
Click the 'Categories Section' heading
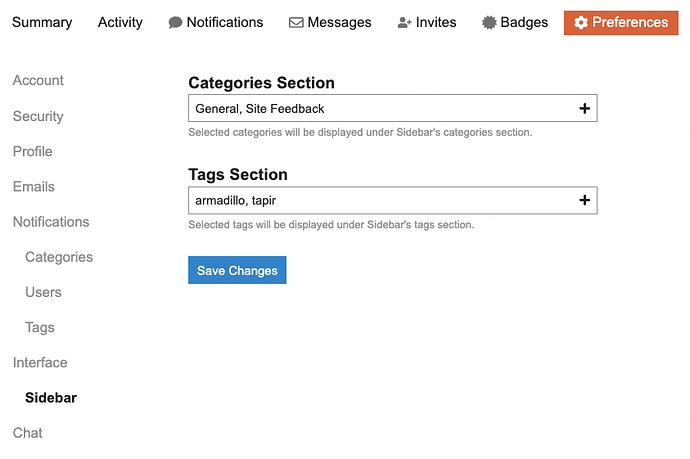pos(261,83)
